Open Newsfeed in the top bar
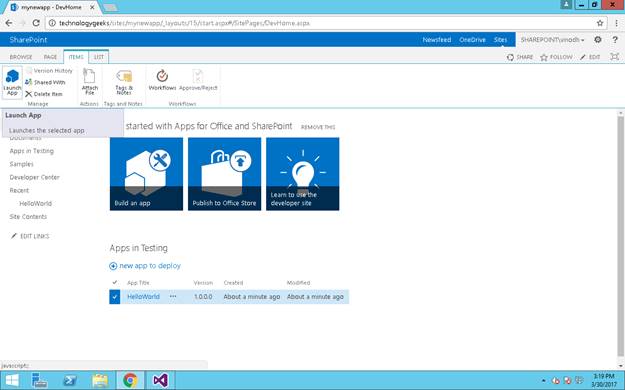The height and width of the screenshot is (390, 625). coord(437,40)
